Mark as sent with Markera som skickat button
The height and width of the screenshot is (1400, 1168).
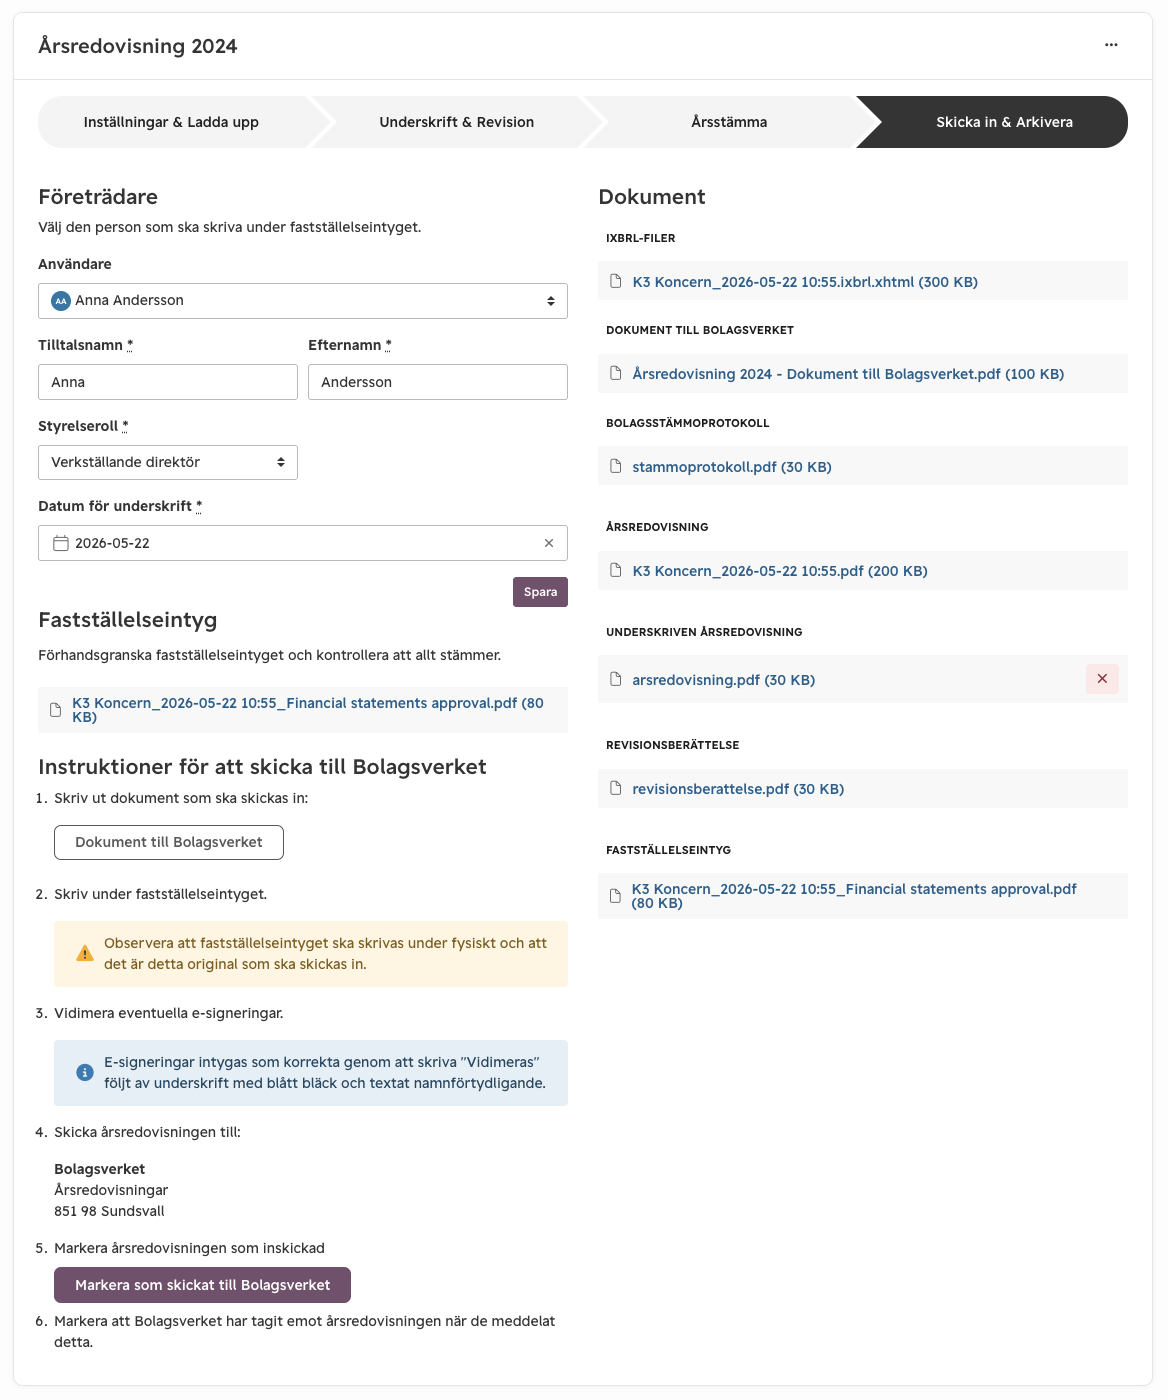[202, 1285]
